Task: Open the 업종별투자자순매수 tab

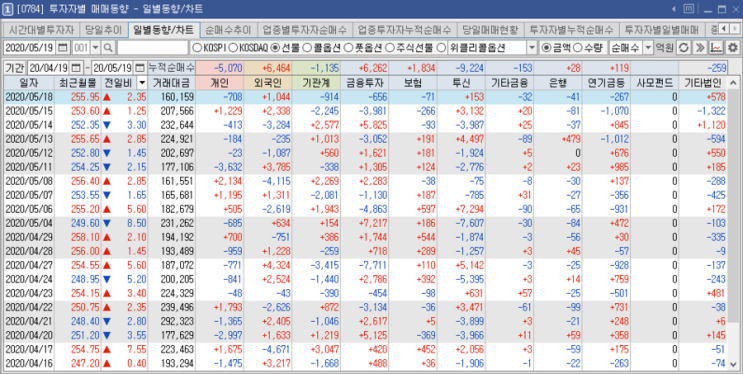Action: [x=305, y=29]
